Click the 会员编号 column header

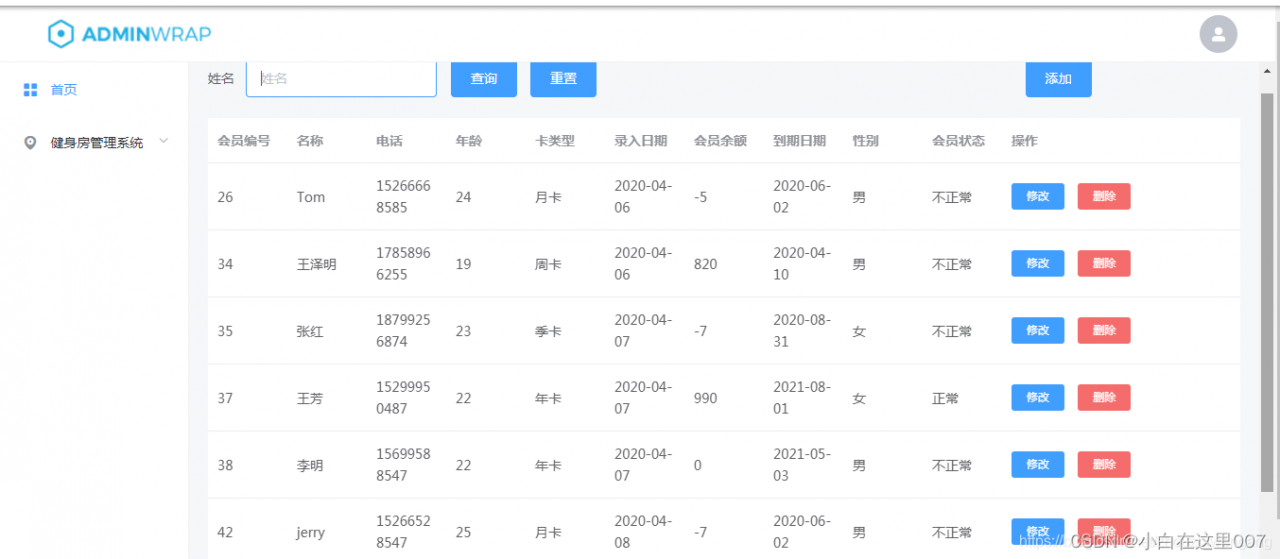point(244,141)
